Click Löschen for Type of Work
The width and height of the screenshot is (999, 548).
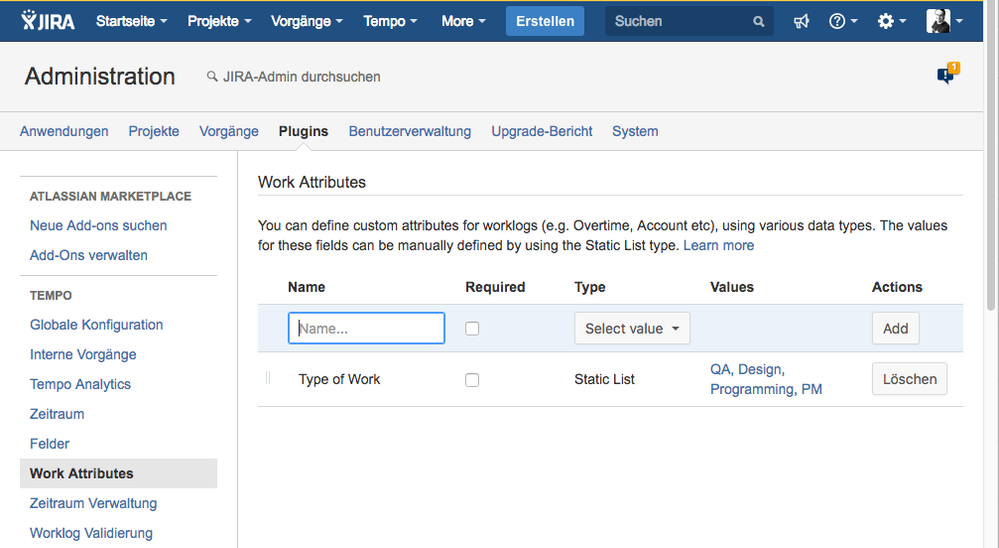pyautogui.click(x=909, y=379)
